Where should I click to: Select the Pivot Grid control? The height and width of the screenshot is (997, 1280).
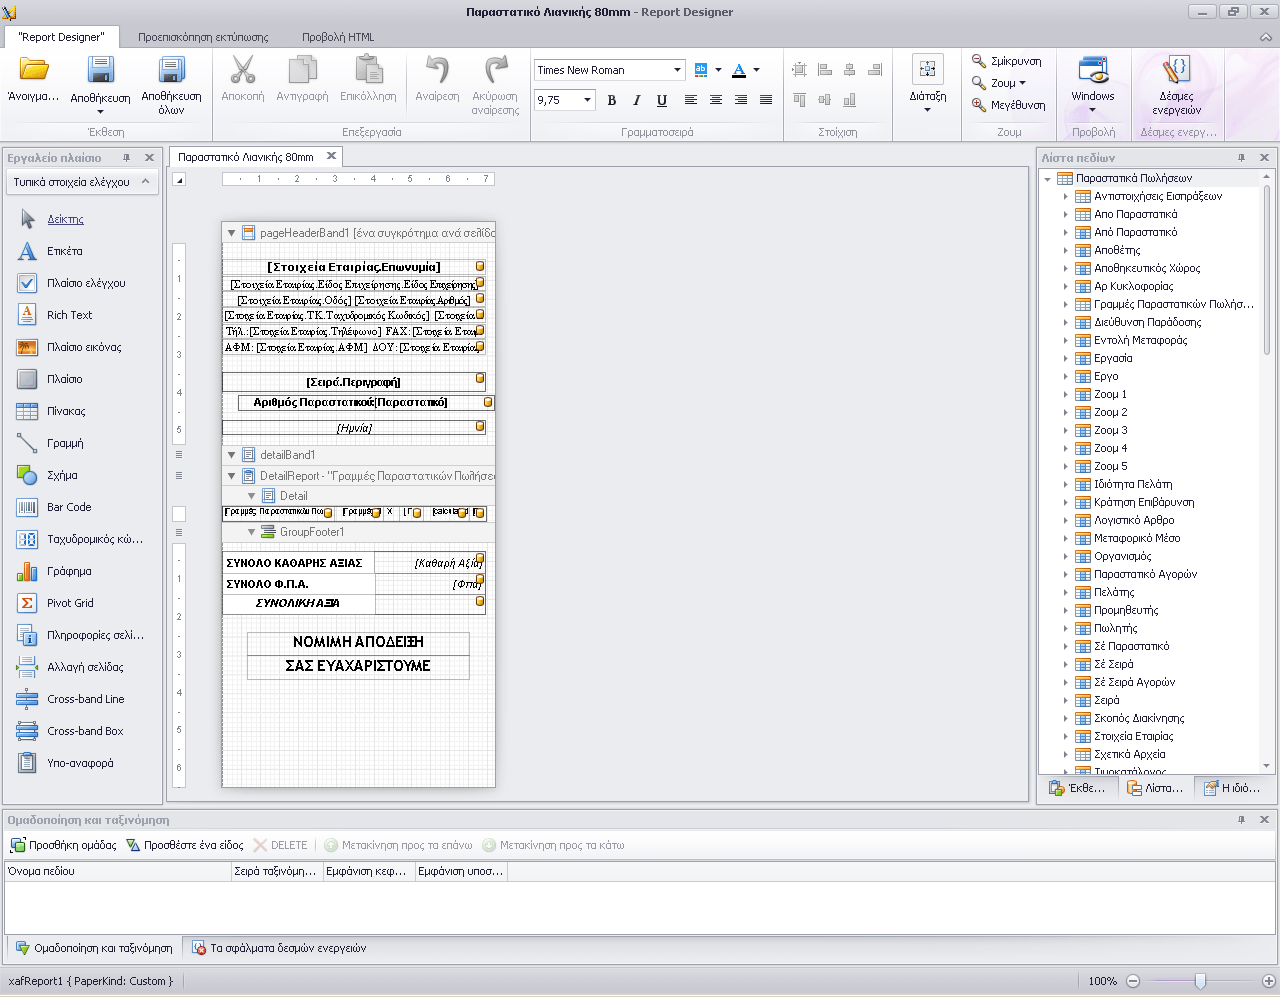(x=70, y=603)
